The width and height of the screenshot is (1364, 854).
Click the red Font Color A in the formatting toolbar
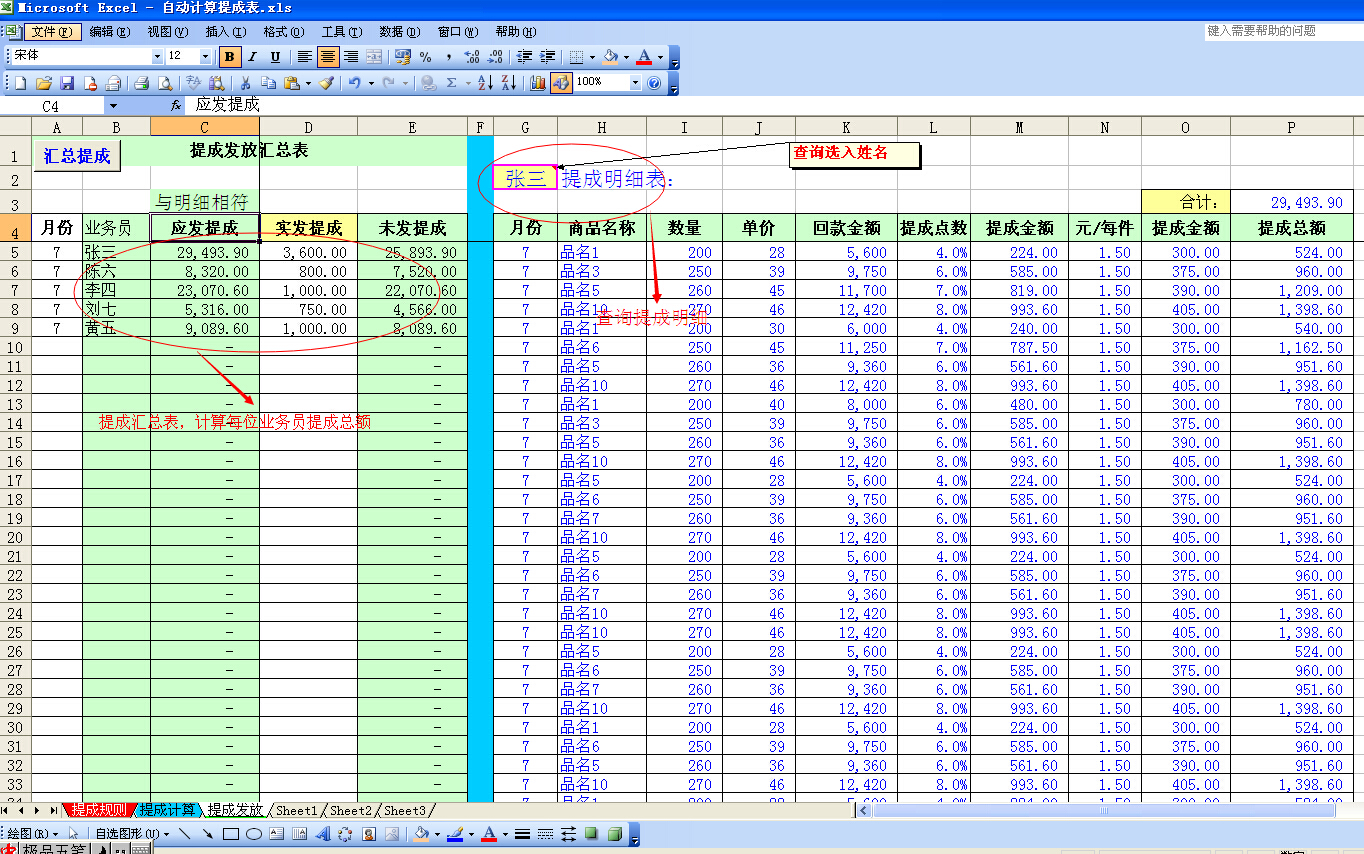645,57
